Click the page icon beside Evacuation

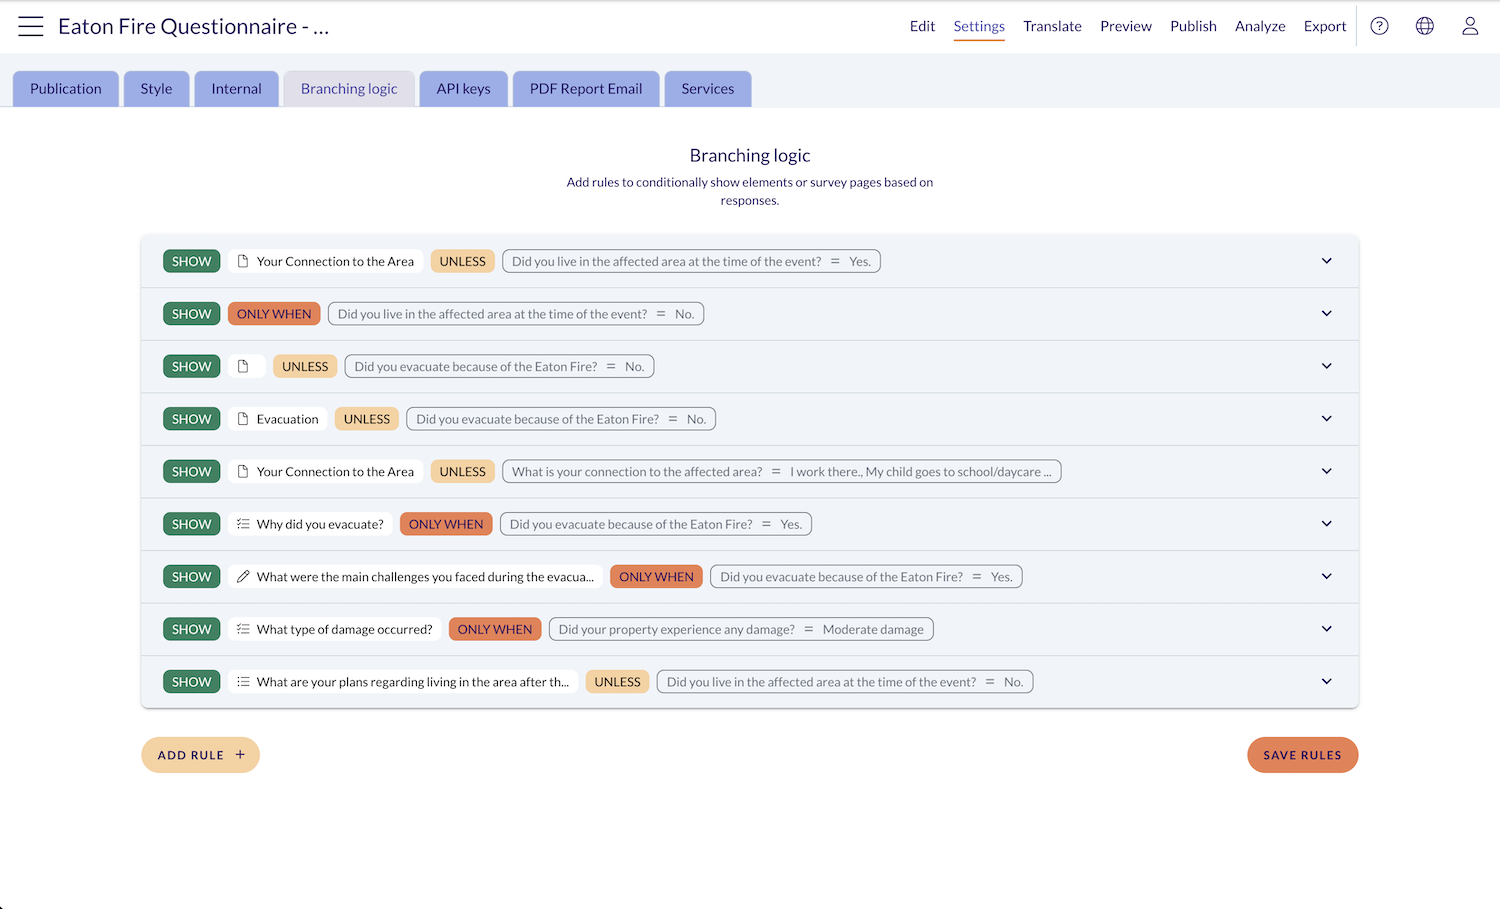pyautogui.click(x=243, y=419)
